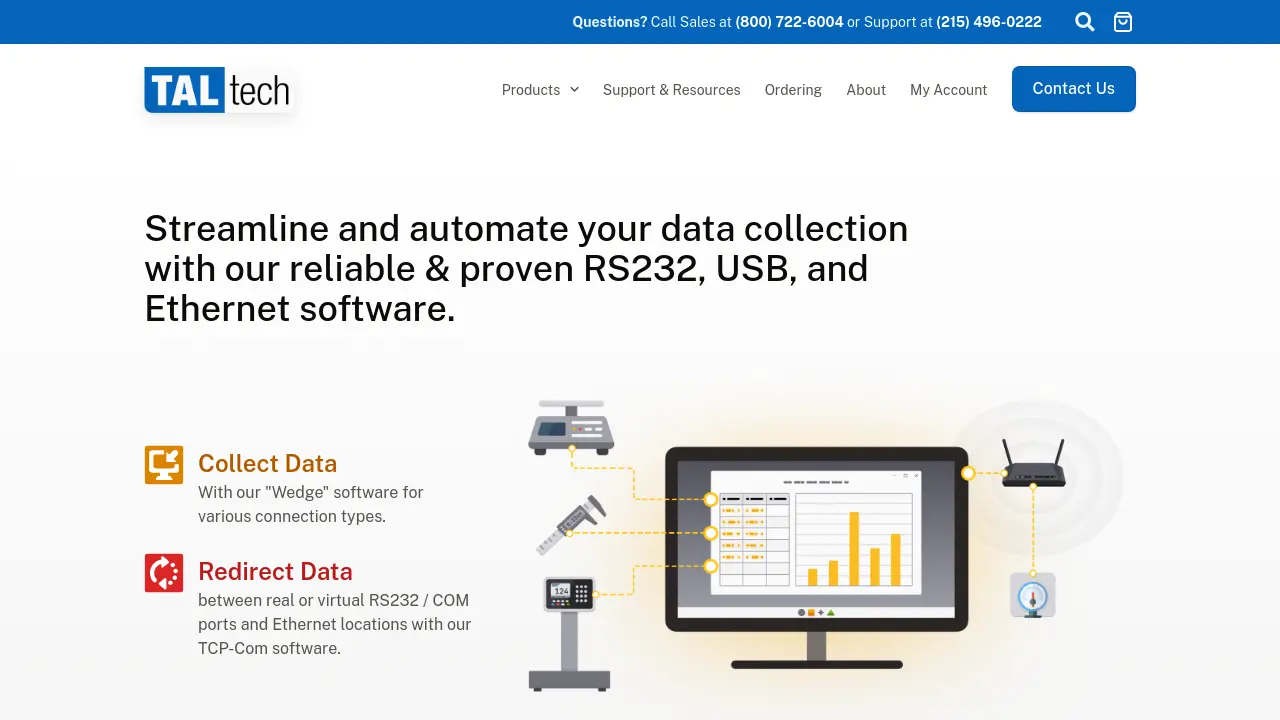This screenshot has height=720, width=1280.
Task: Click the caliper illustration icon
Action: [571, 525]
